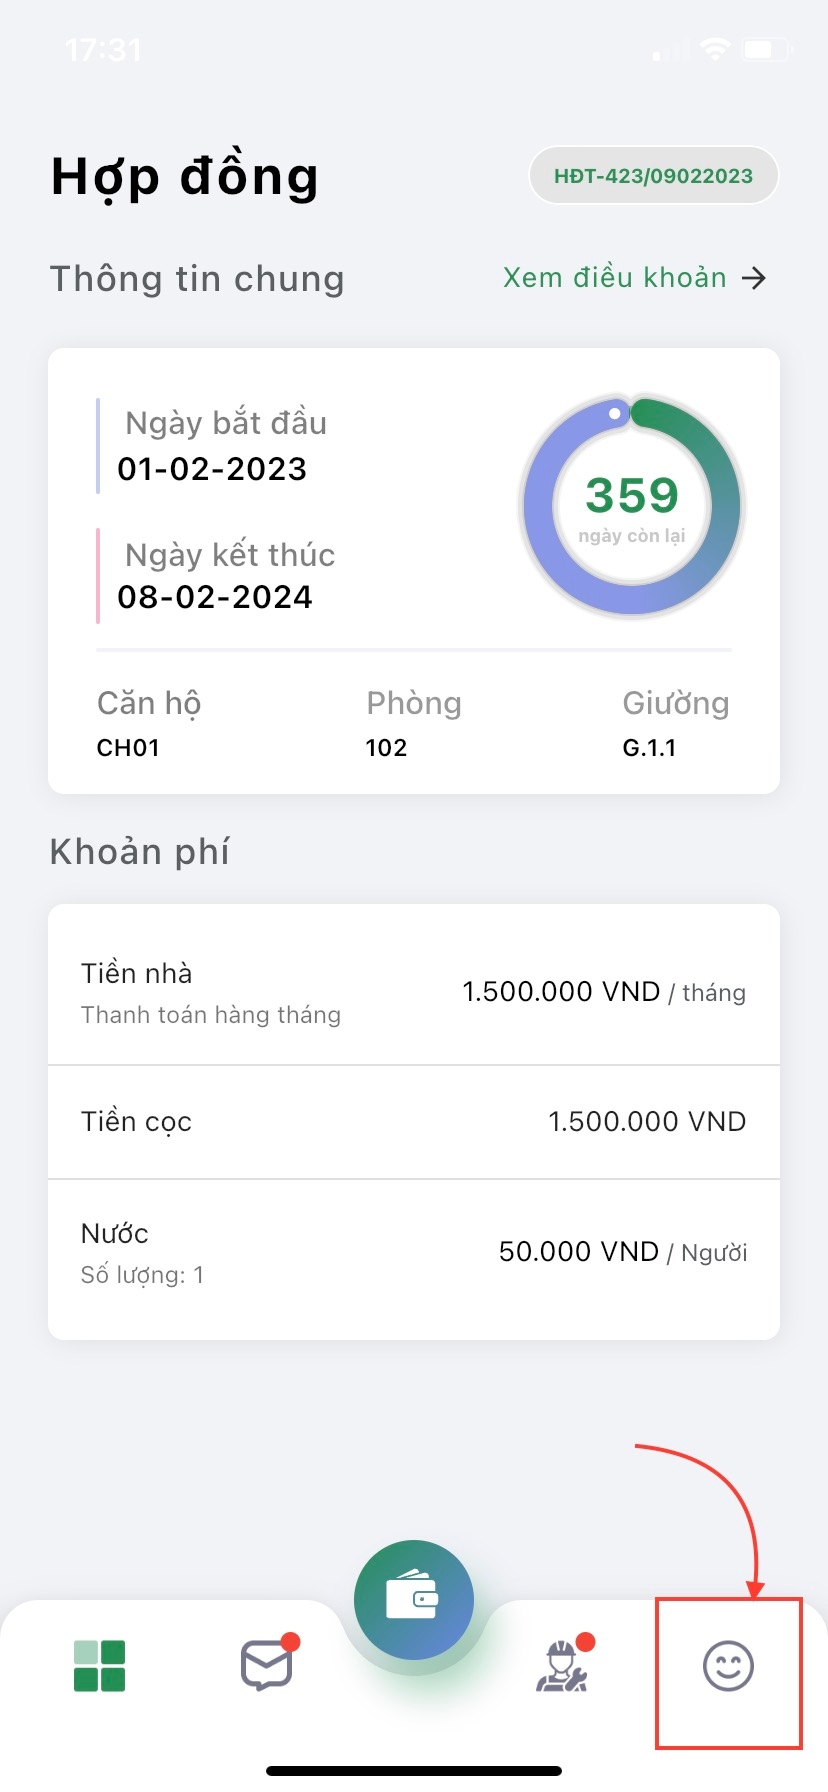Open the dashboard grid icon tab

(100, 1666)
